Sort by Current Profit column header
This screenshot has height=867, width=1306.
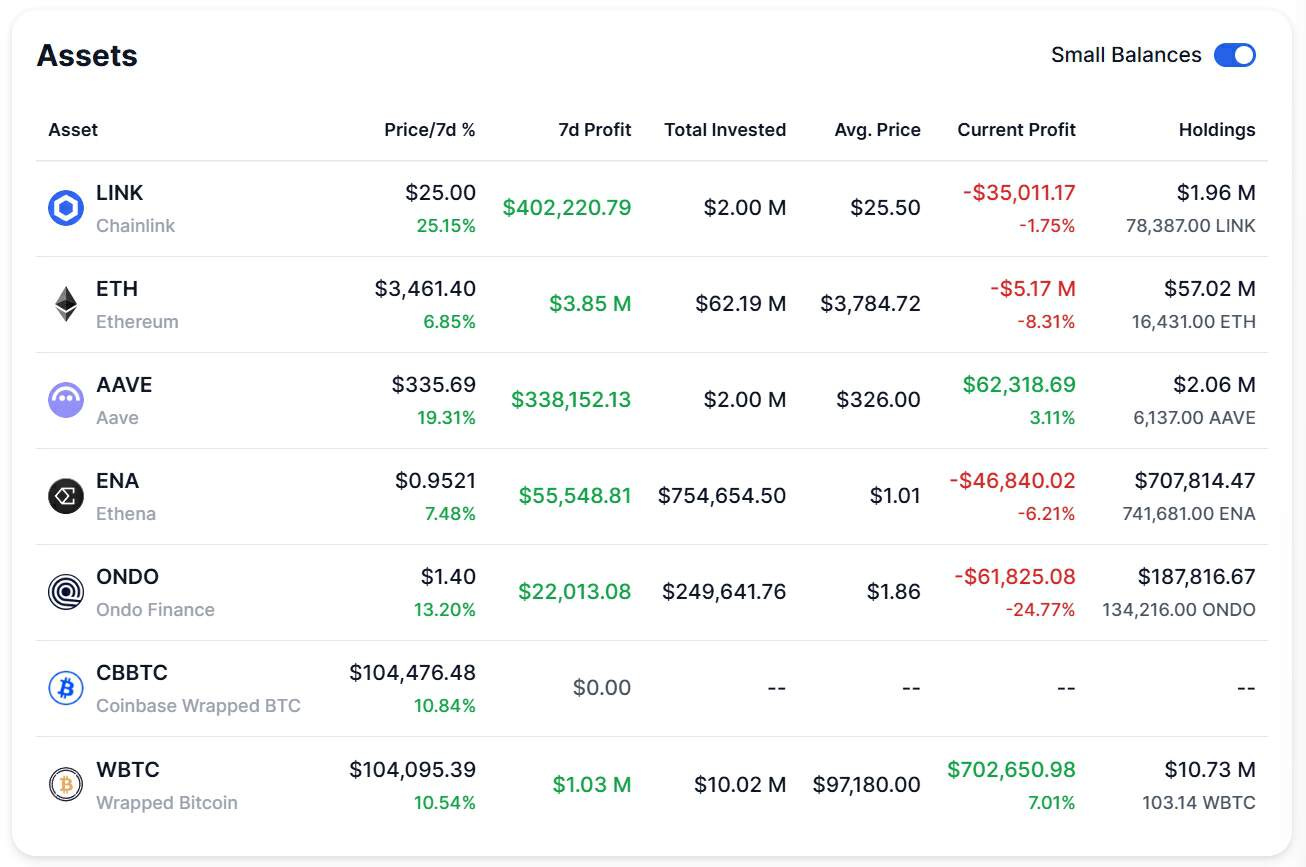point(1016,130)
